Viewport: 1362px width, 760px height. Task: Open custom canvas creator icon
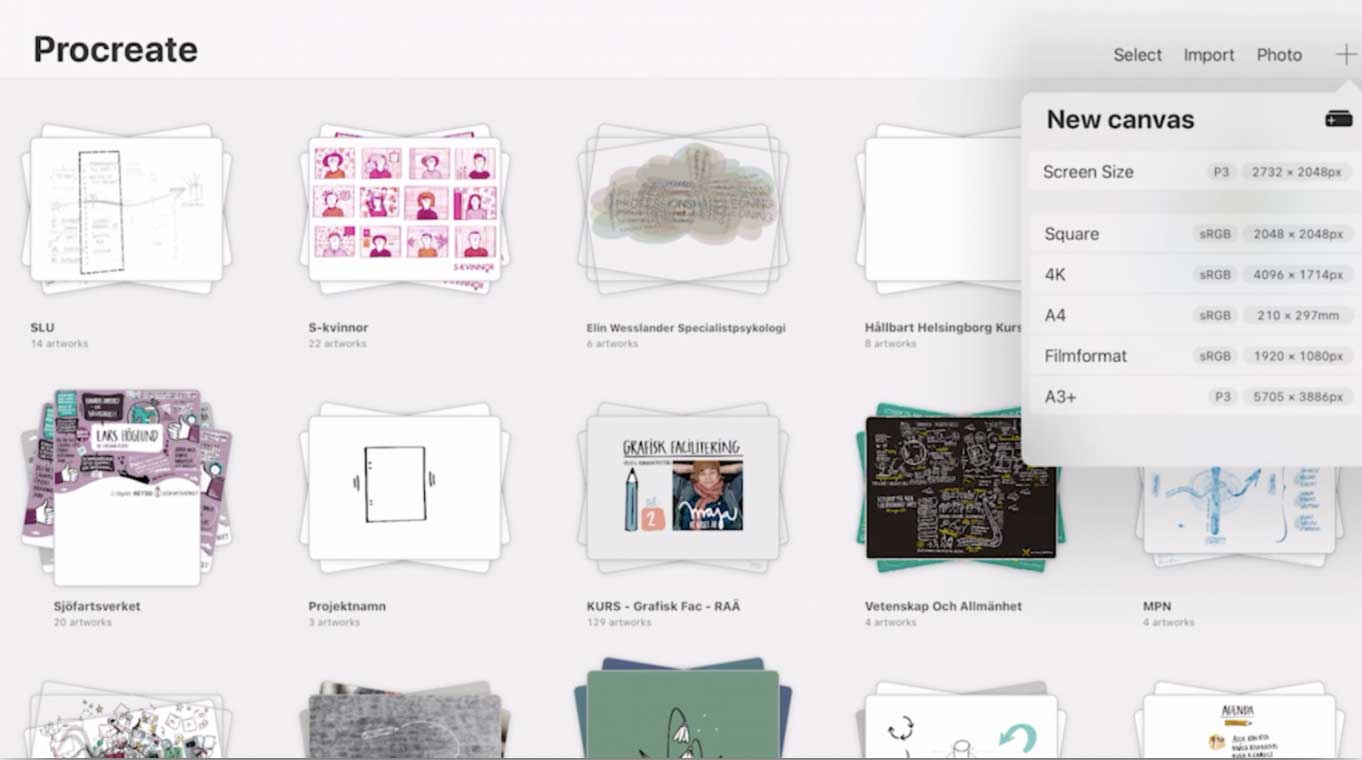click(1338, 120)
